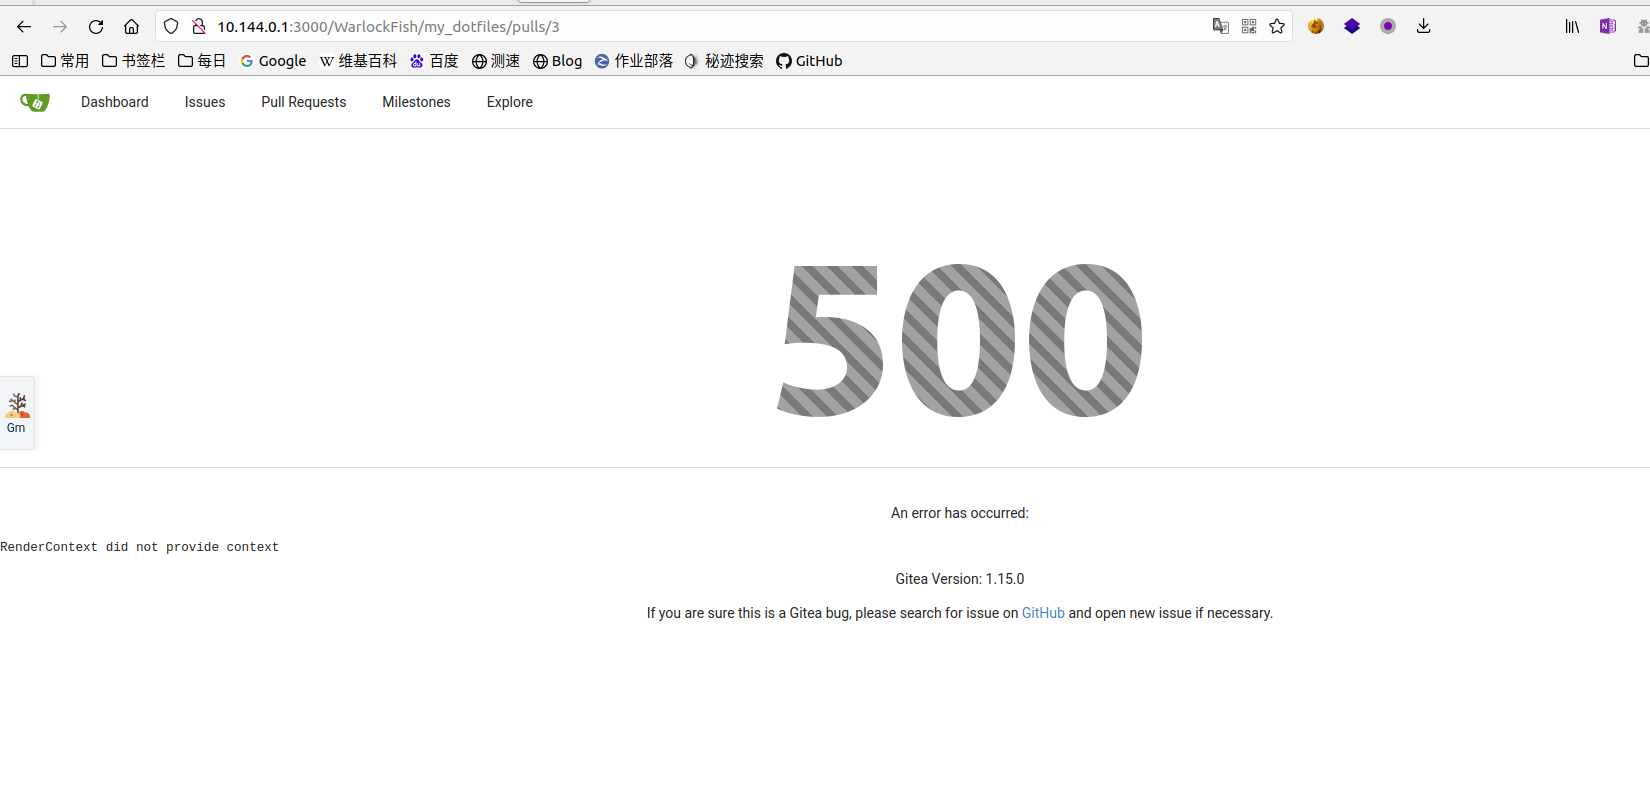Open the Blog bookmark

[x=557, y=61]
